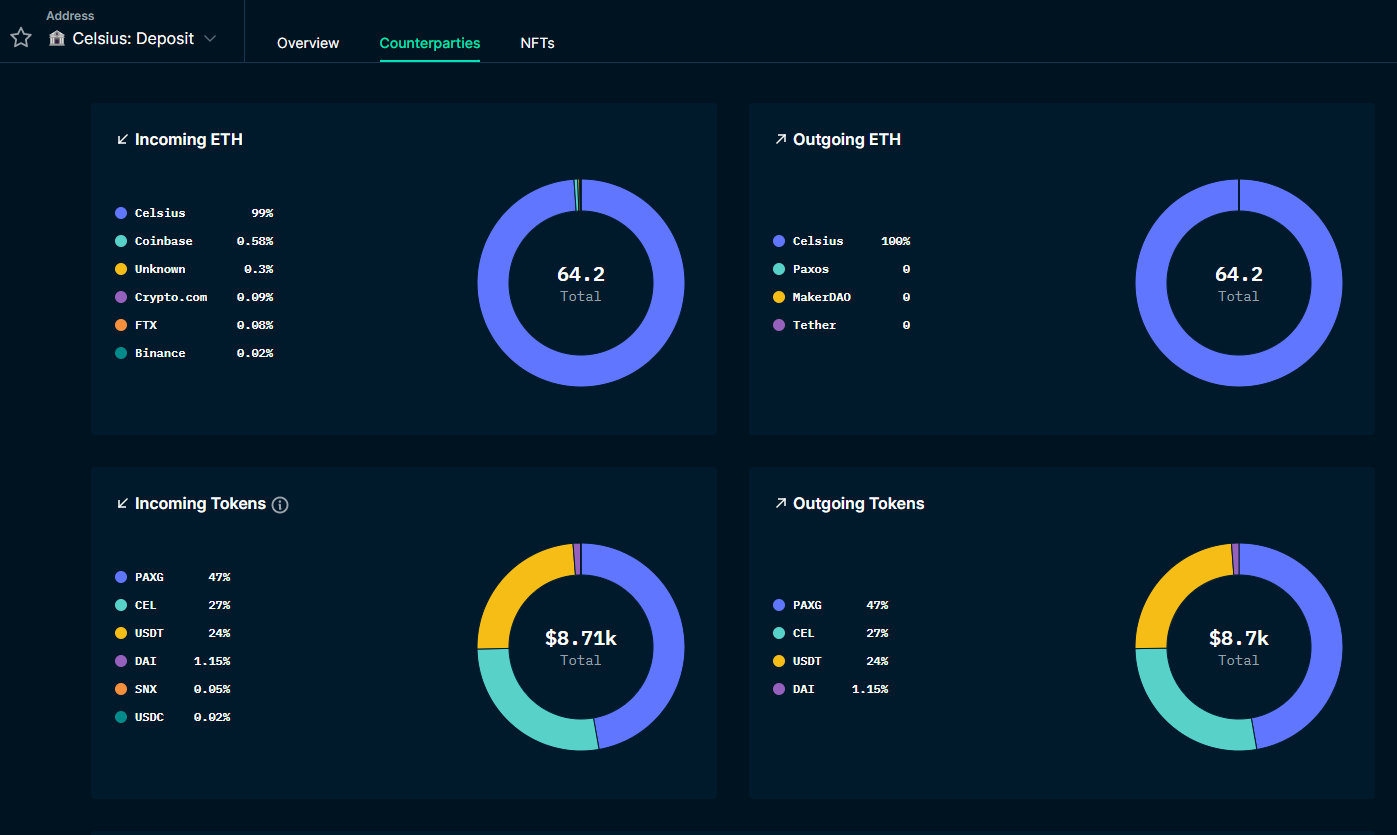The image size is (1397, 835).
Task: Click the bank building icon beside Celsius: Deposit
Action: coord(57,38)
